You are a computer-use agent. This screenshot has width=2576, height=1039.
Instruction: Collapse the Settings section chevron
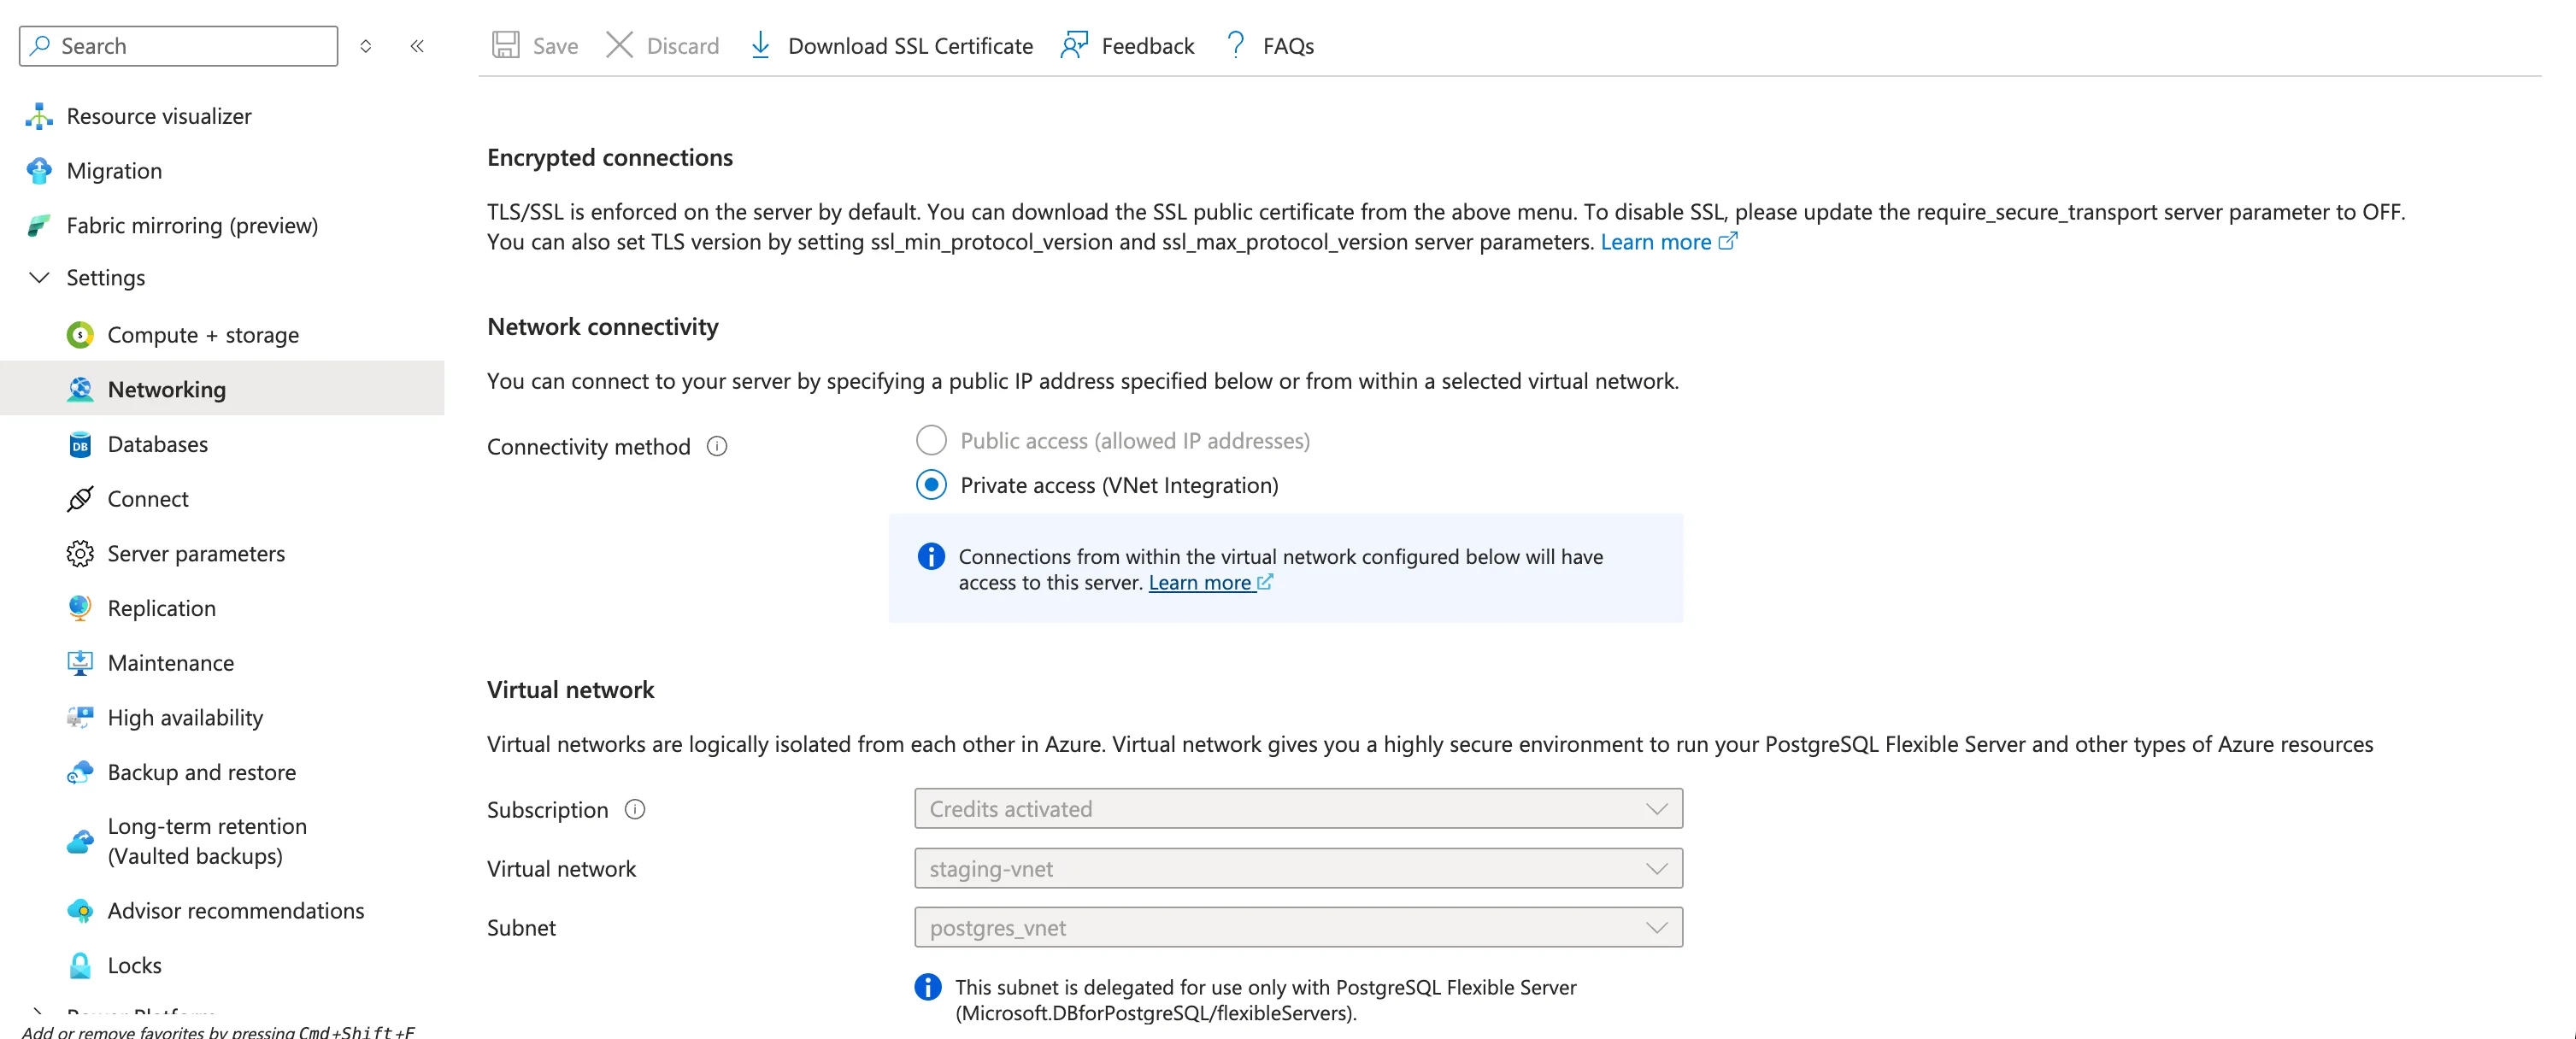coord(39,278)
